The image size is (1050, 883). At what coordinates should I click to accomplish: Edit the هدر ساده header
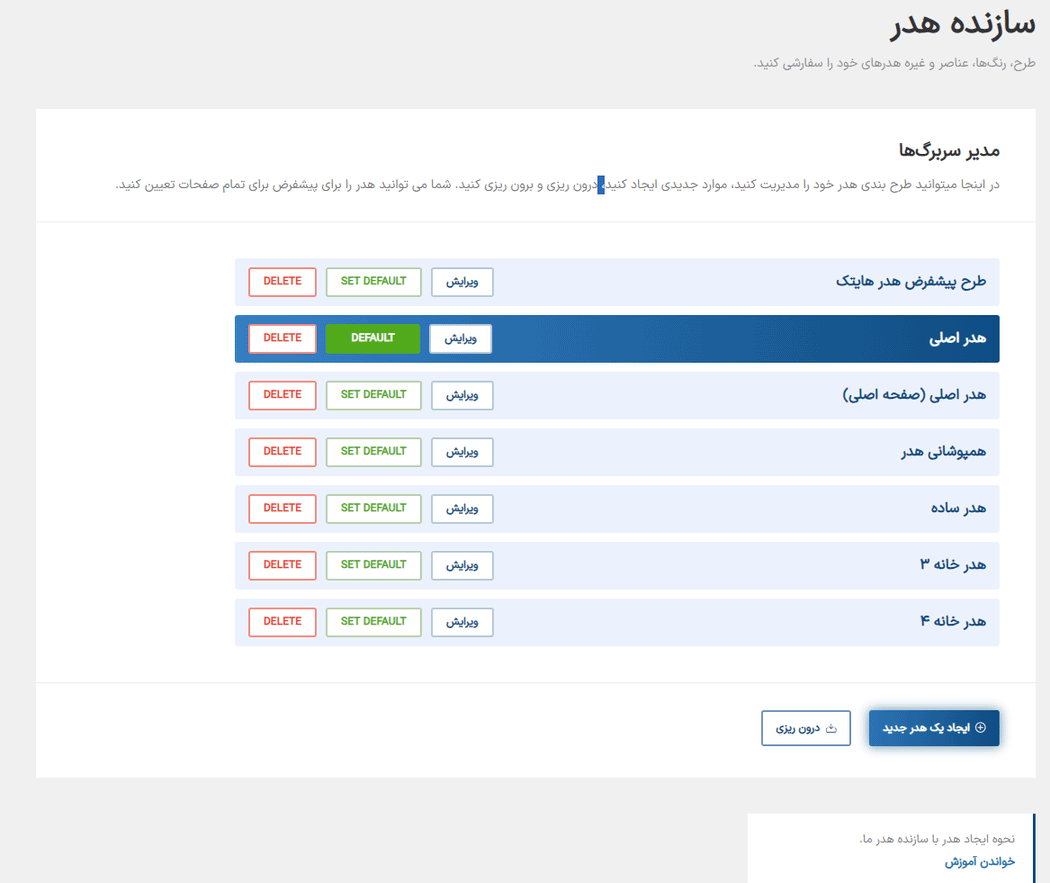point(462,509)
